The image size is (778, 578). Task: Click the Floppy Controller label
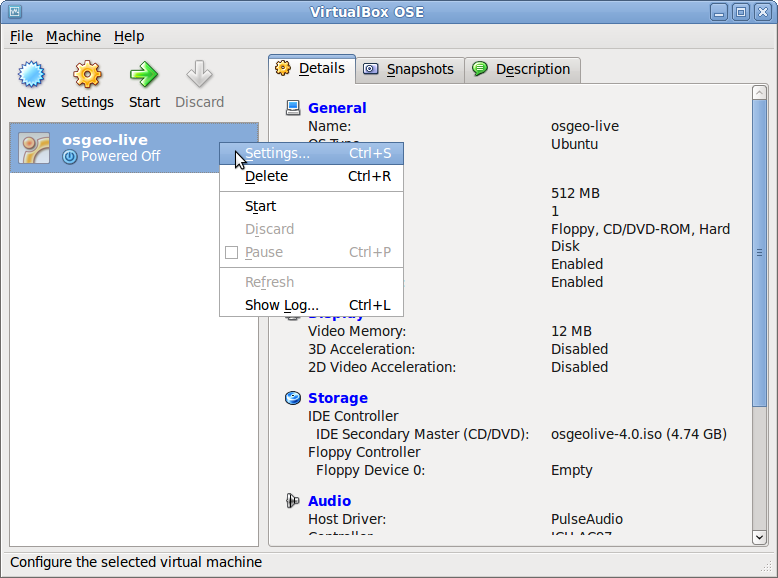point(364,452)
